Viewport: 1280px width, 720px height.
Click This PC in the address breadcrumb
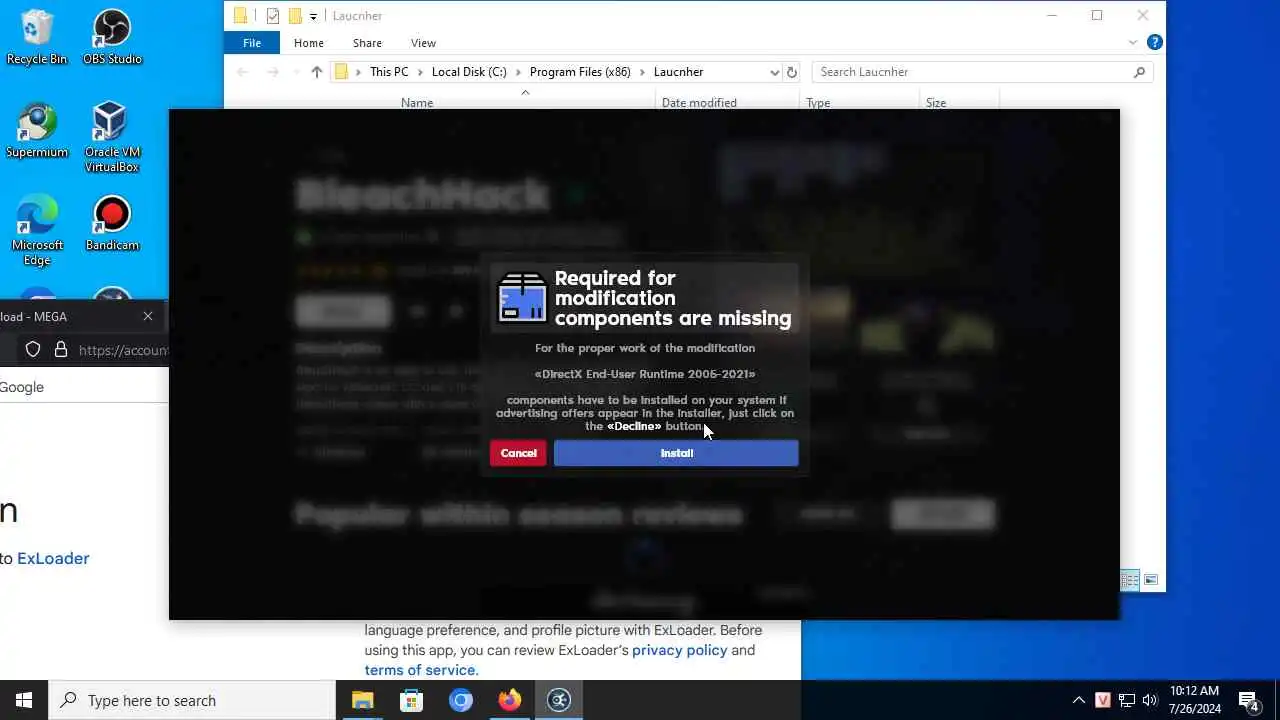coord(389,72)
